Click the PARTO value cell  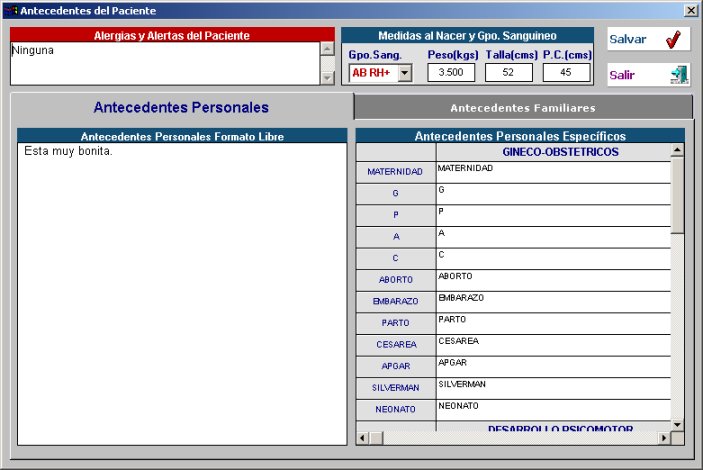click(554, 323)
